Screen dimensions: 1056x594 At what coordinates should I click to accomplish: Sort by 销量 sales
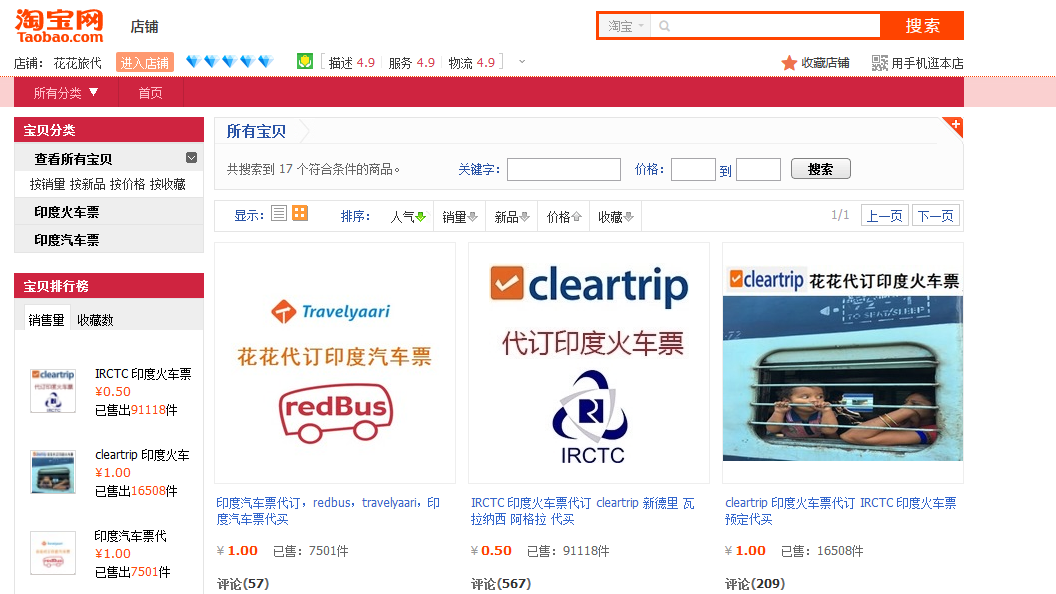[x=460, y=217]
